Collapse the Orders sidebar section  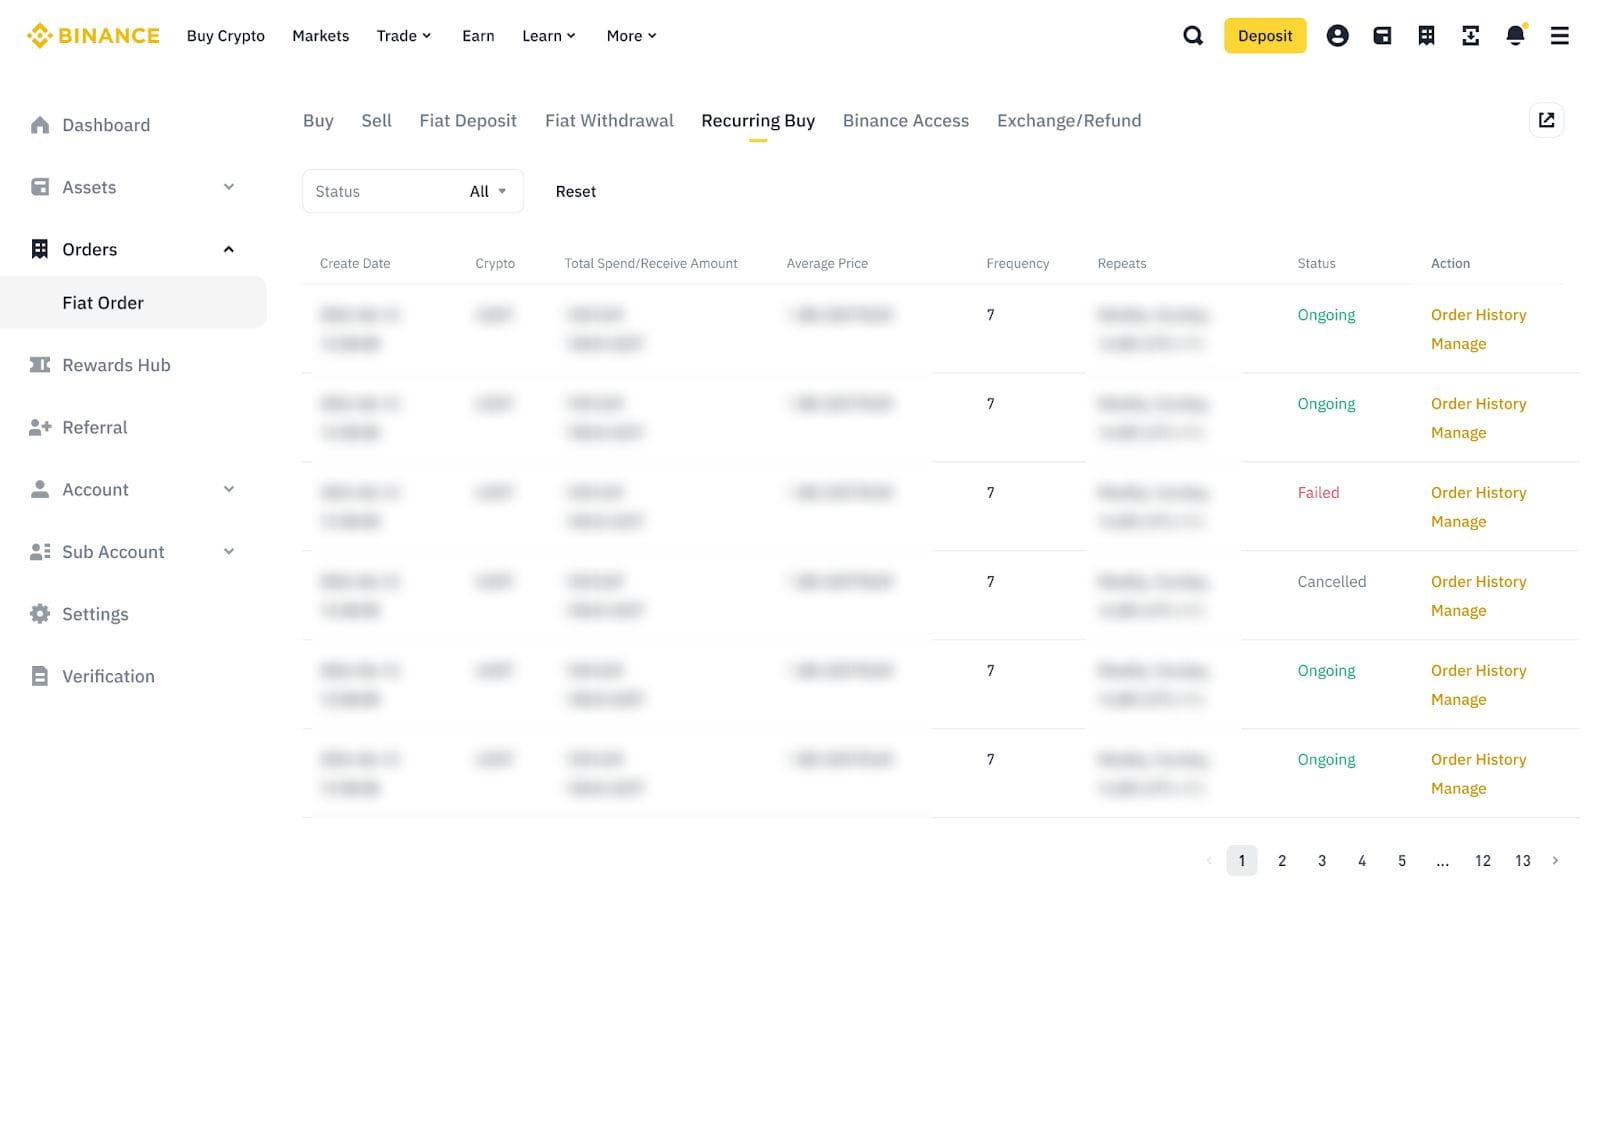[x=229, y=249]
